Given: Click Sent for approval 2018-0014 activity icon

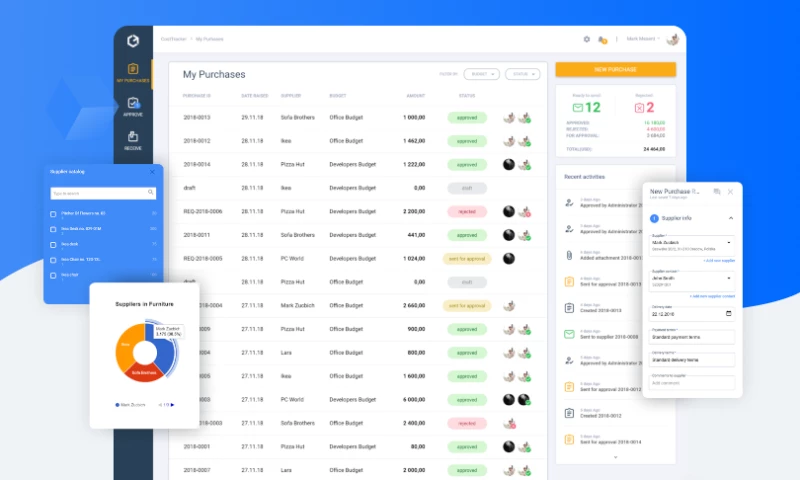Looking at the screenshot, I should click(x=569, y=439).
